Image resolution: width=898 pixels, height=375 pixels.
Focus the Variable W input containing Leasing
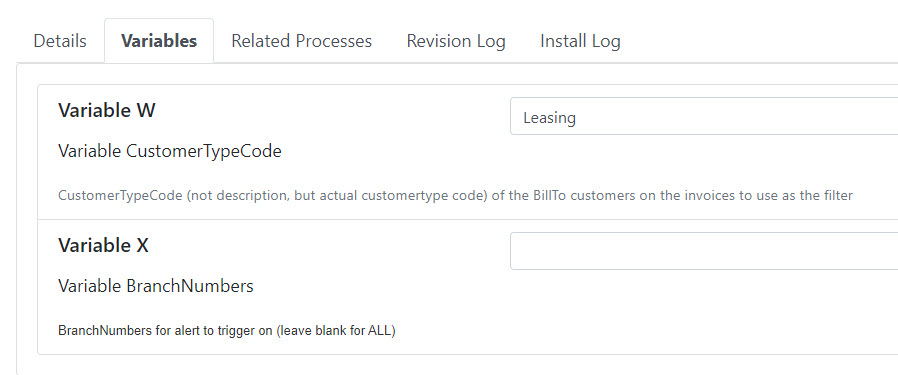click(x=704, y=116)
